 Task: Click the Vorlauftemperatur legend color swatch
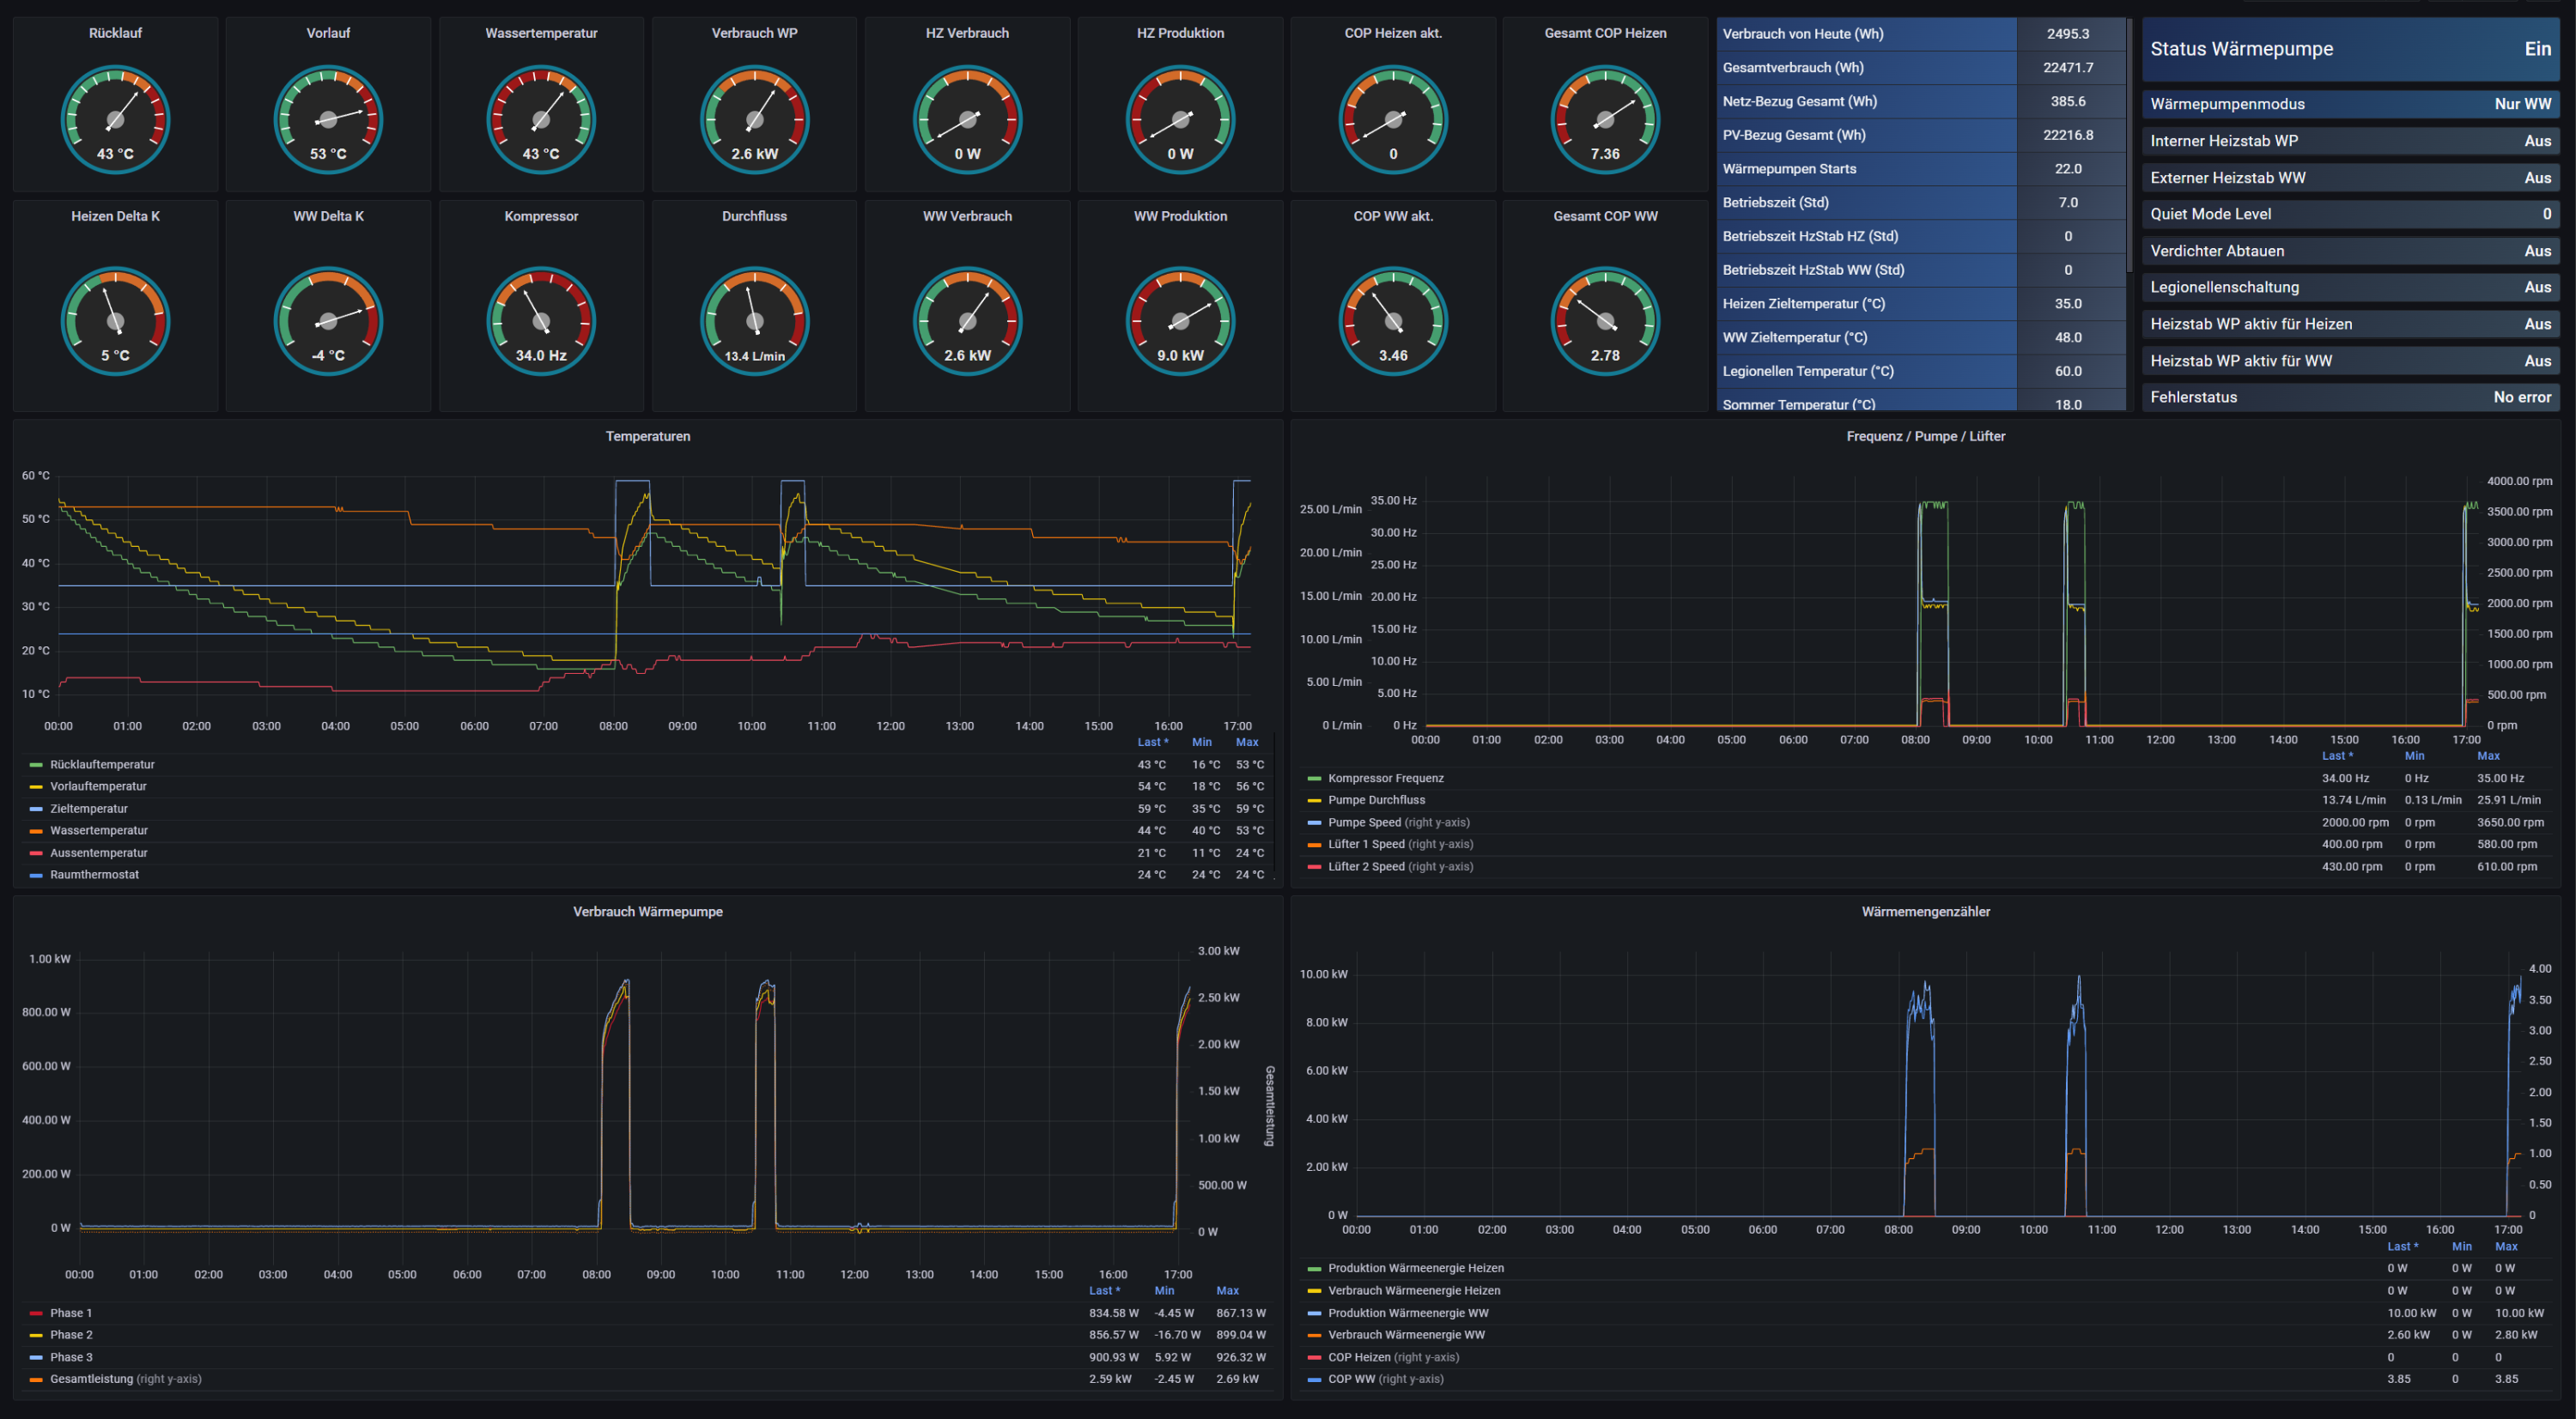point(36,787)
